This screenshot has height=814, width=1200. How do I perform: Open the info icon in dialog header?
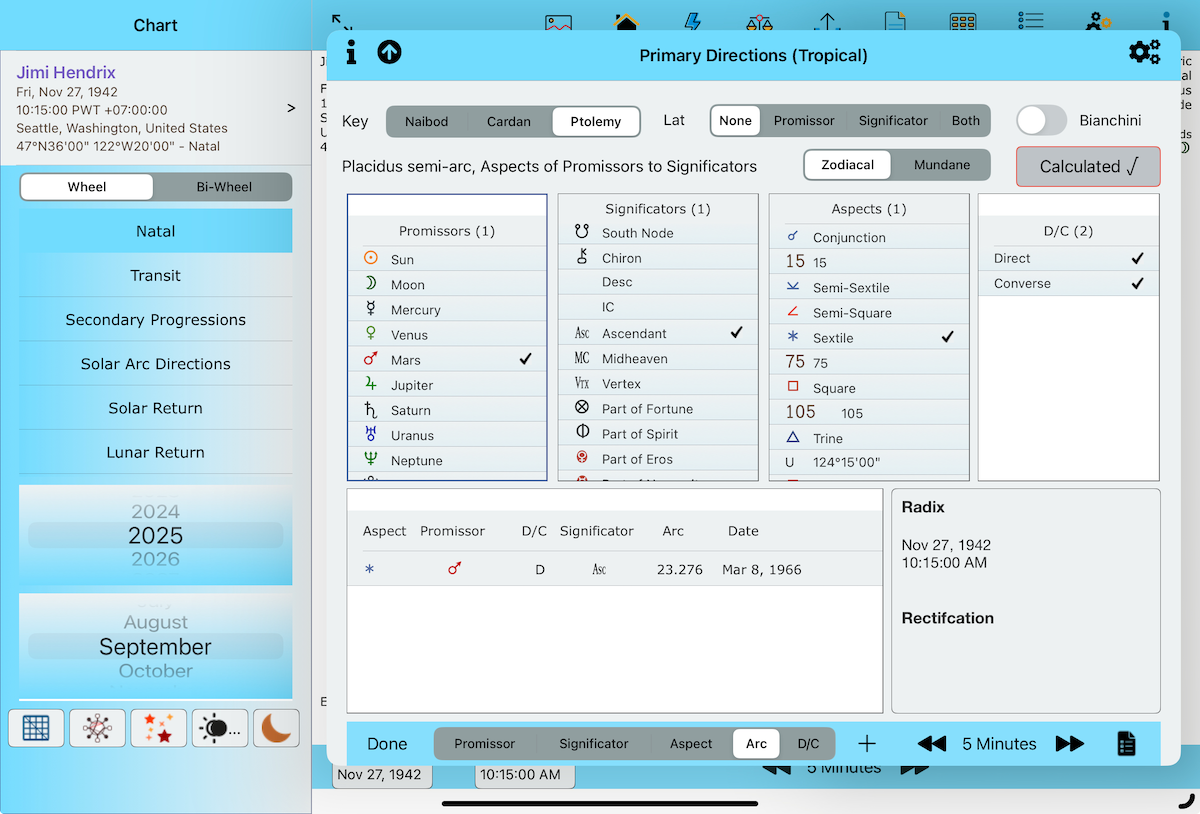351,53
